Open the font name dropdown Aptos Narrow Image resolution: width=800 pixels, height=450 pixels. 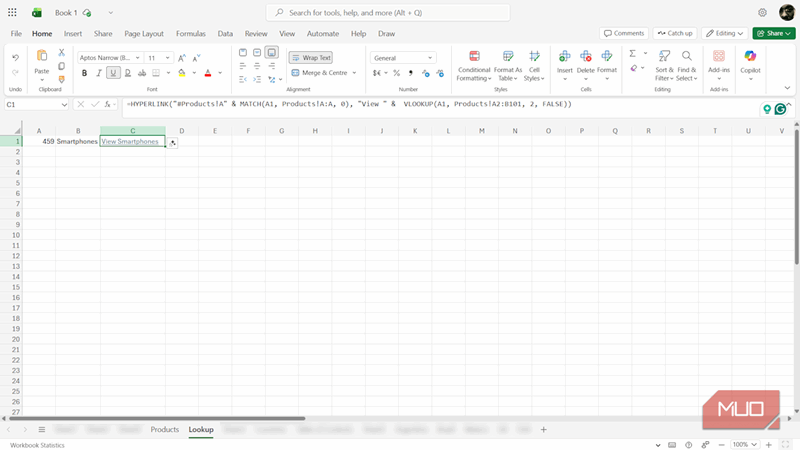(137, 58)
